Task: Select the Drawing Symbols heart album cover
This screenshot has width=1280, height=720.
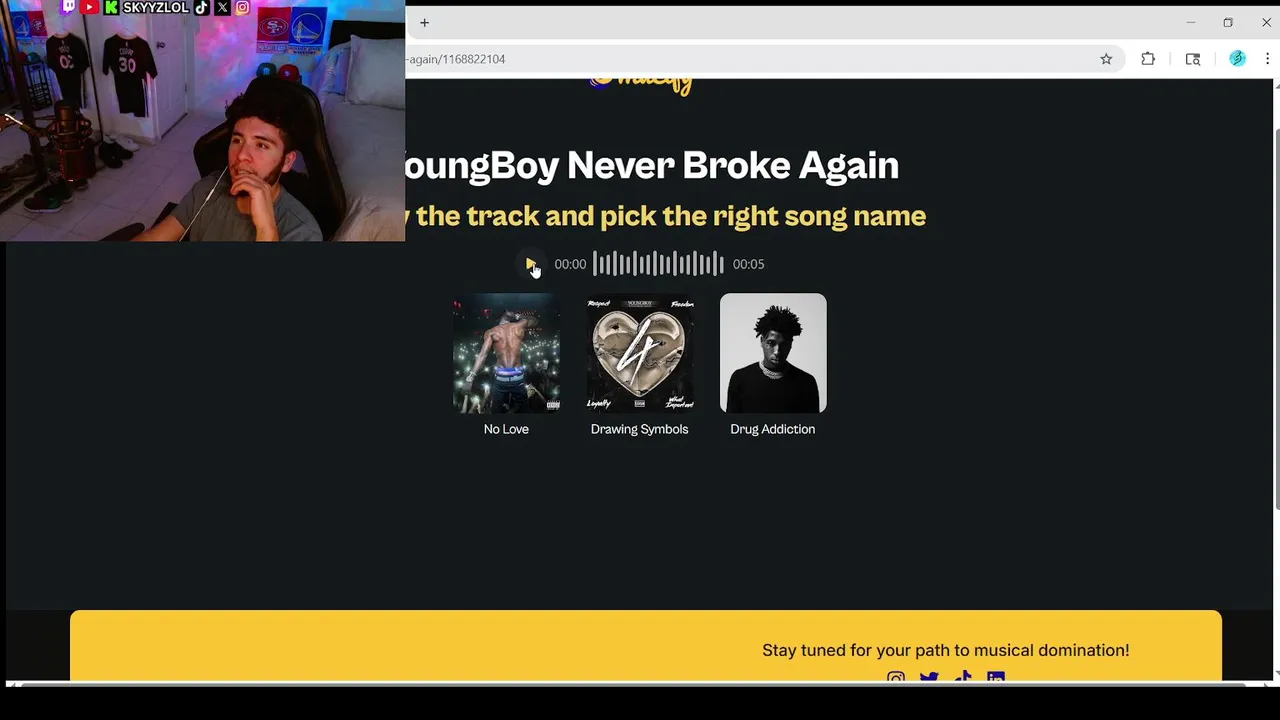Action: pos(640,353)
